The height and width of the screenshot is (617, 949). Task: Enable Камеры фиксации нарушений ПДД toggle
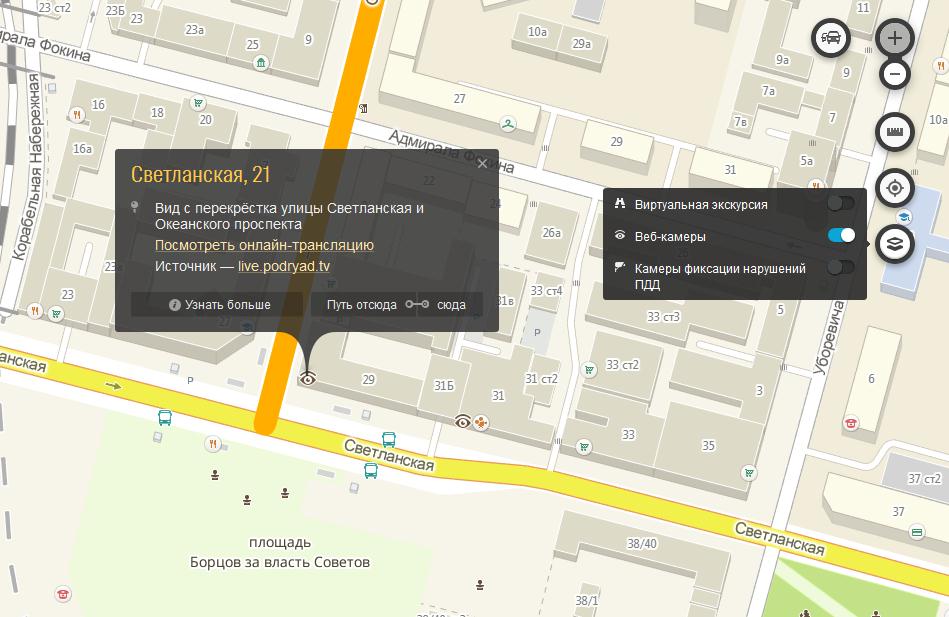pyautogui.click(x=841, y=267)
